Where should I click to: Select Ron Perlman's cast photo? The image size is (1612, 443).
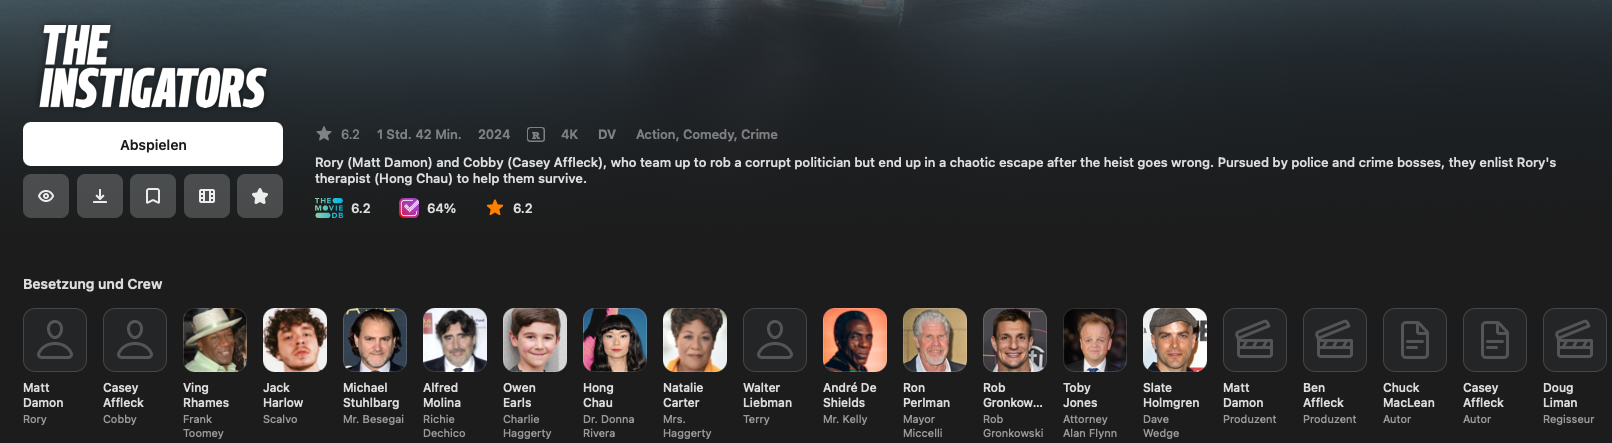[x=935, y=340]
